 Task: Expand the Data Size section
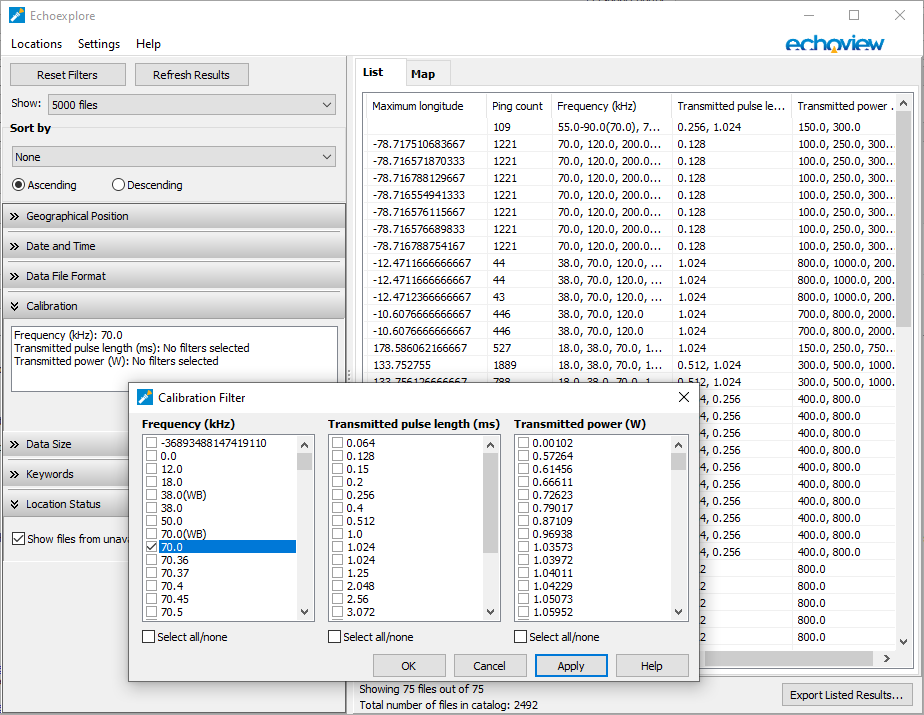(66, 444)
